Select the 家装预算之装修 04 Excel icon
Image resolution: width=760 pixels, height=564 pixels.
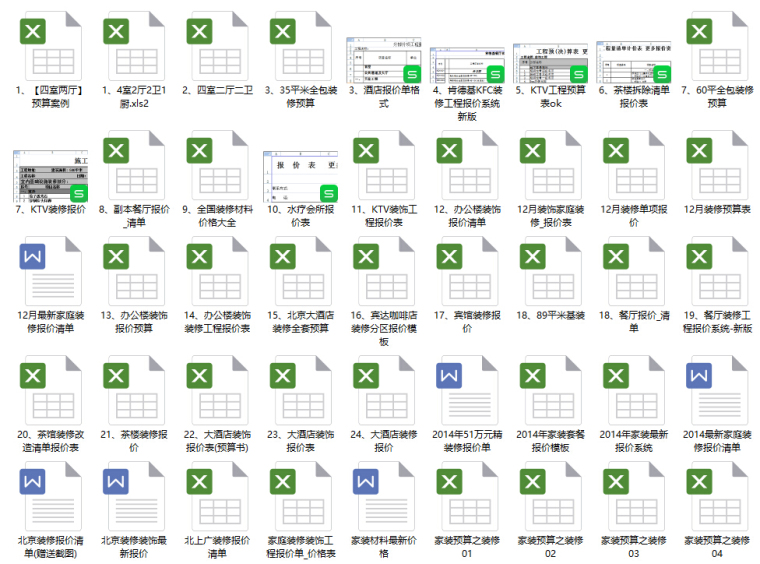tap(717, 497)
